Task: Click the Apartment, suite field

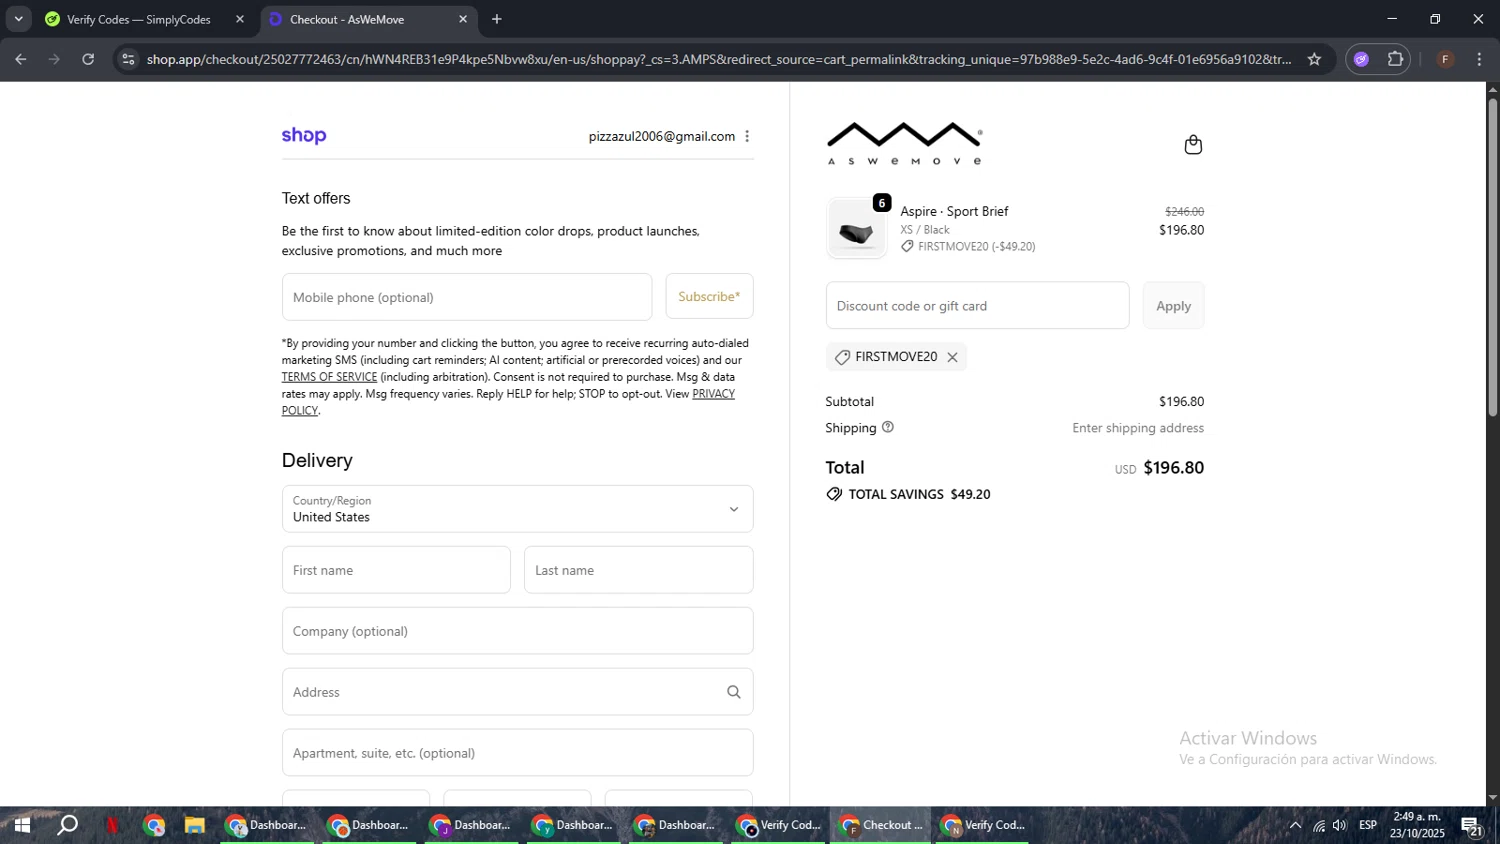Action: click(x=517, y=753)
